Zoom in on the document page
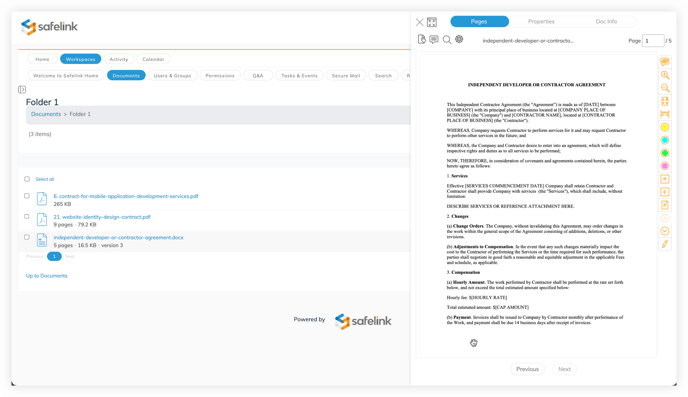The height and width of the screenshot is (397, 688). click(x=665, y=75)
